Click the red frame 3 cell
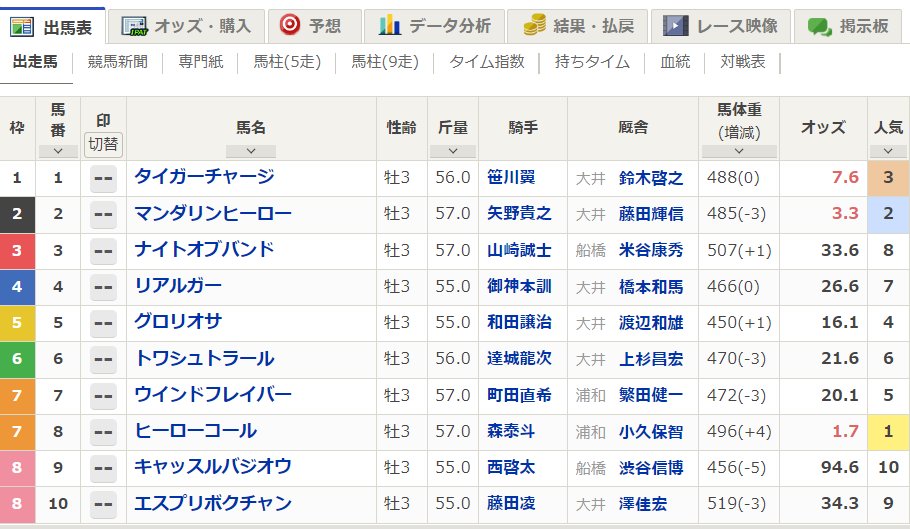Screen dimensions: 910x529 coord(17,251)
